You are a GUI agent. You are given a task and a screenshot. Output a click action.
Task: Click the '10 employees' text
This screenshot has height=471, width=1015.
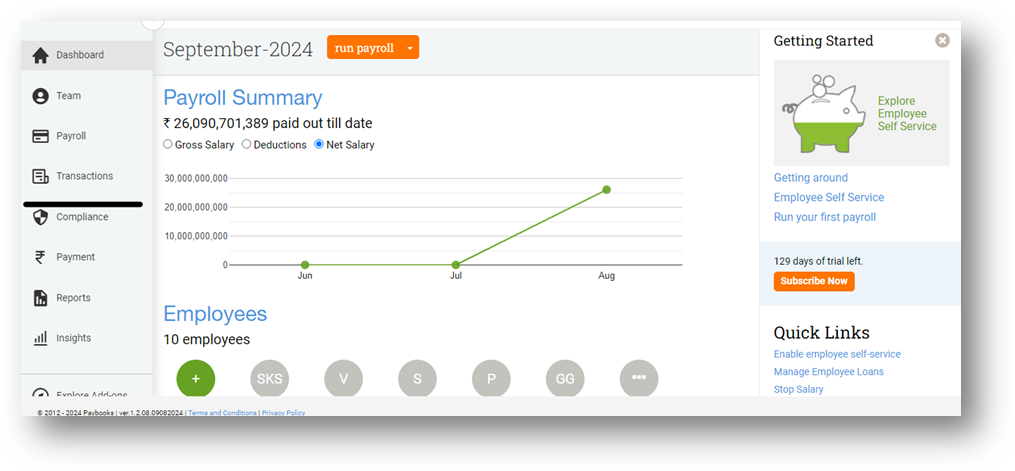(206, 340)
